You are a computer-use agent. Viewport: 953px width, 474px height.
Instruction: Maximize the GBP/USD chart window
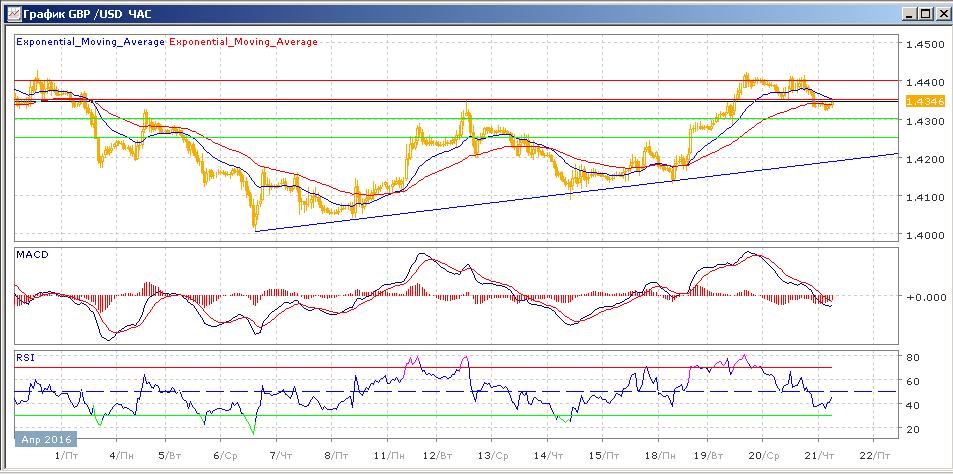[924, 13]
